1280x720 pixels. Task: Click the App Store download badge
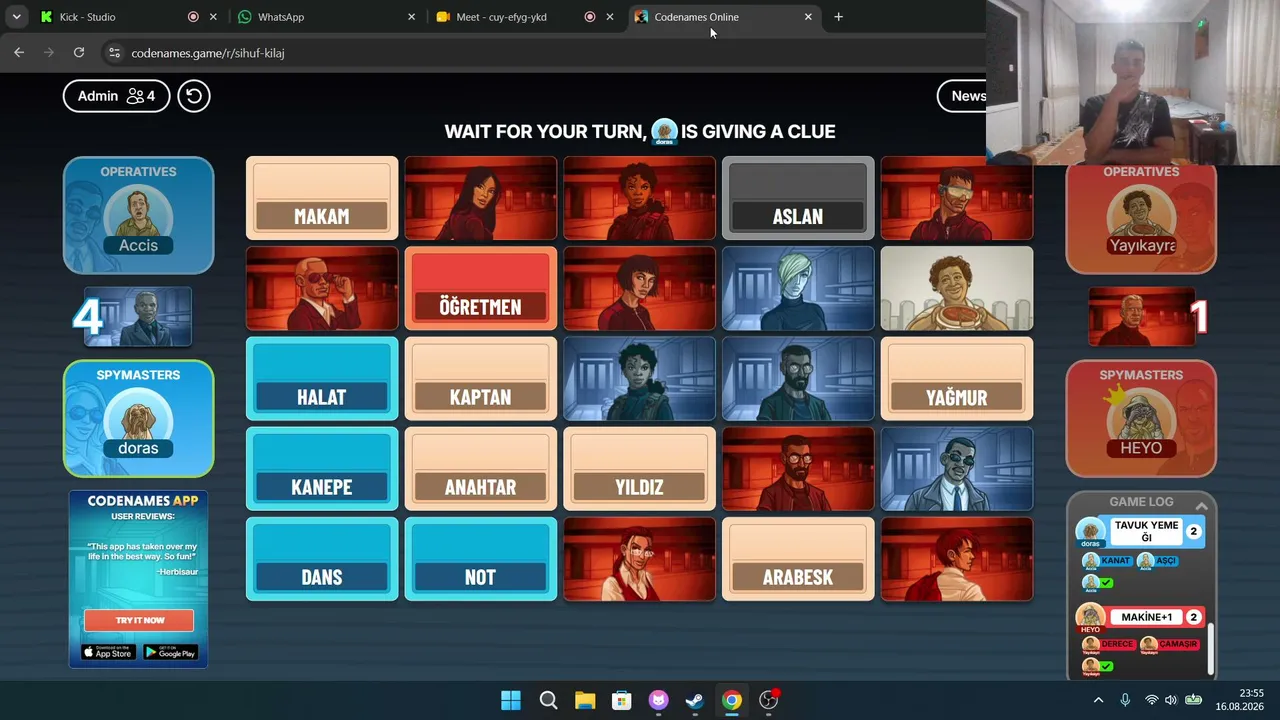coord(108,652)
